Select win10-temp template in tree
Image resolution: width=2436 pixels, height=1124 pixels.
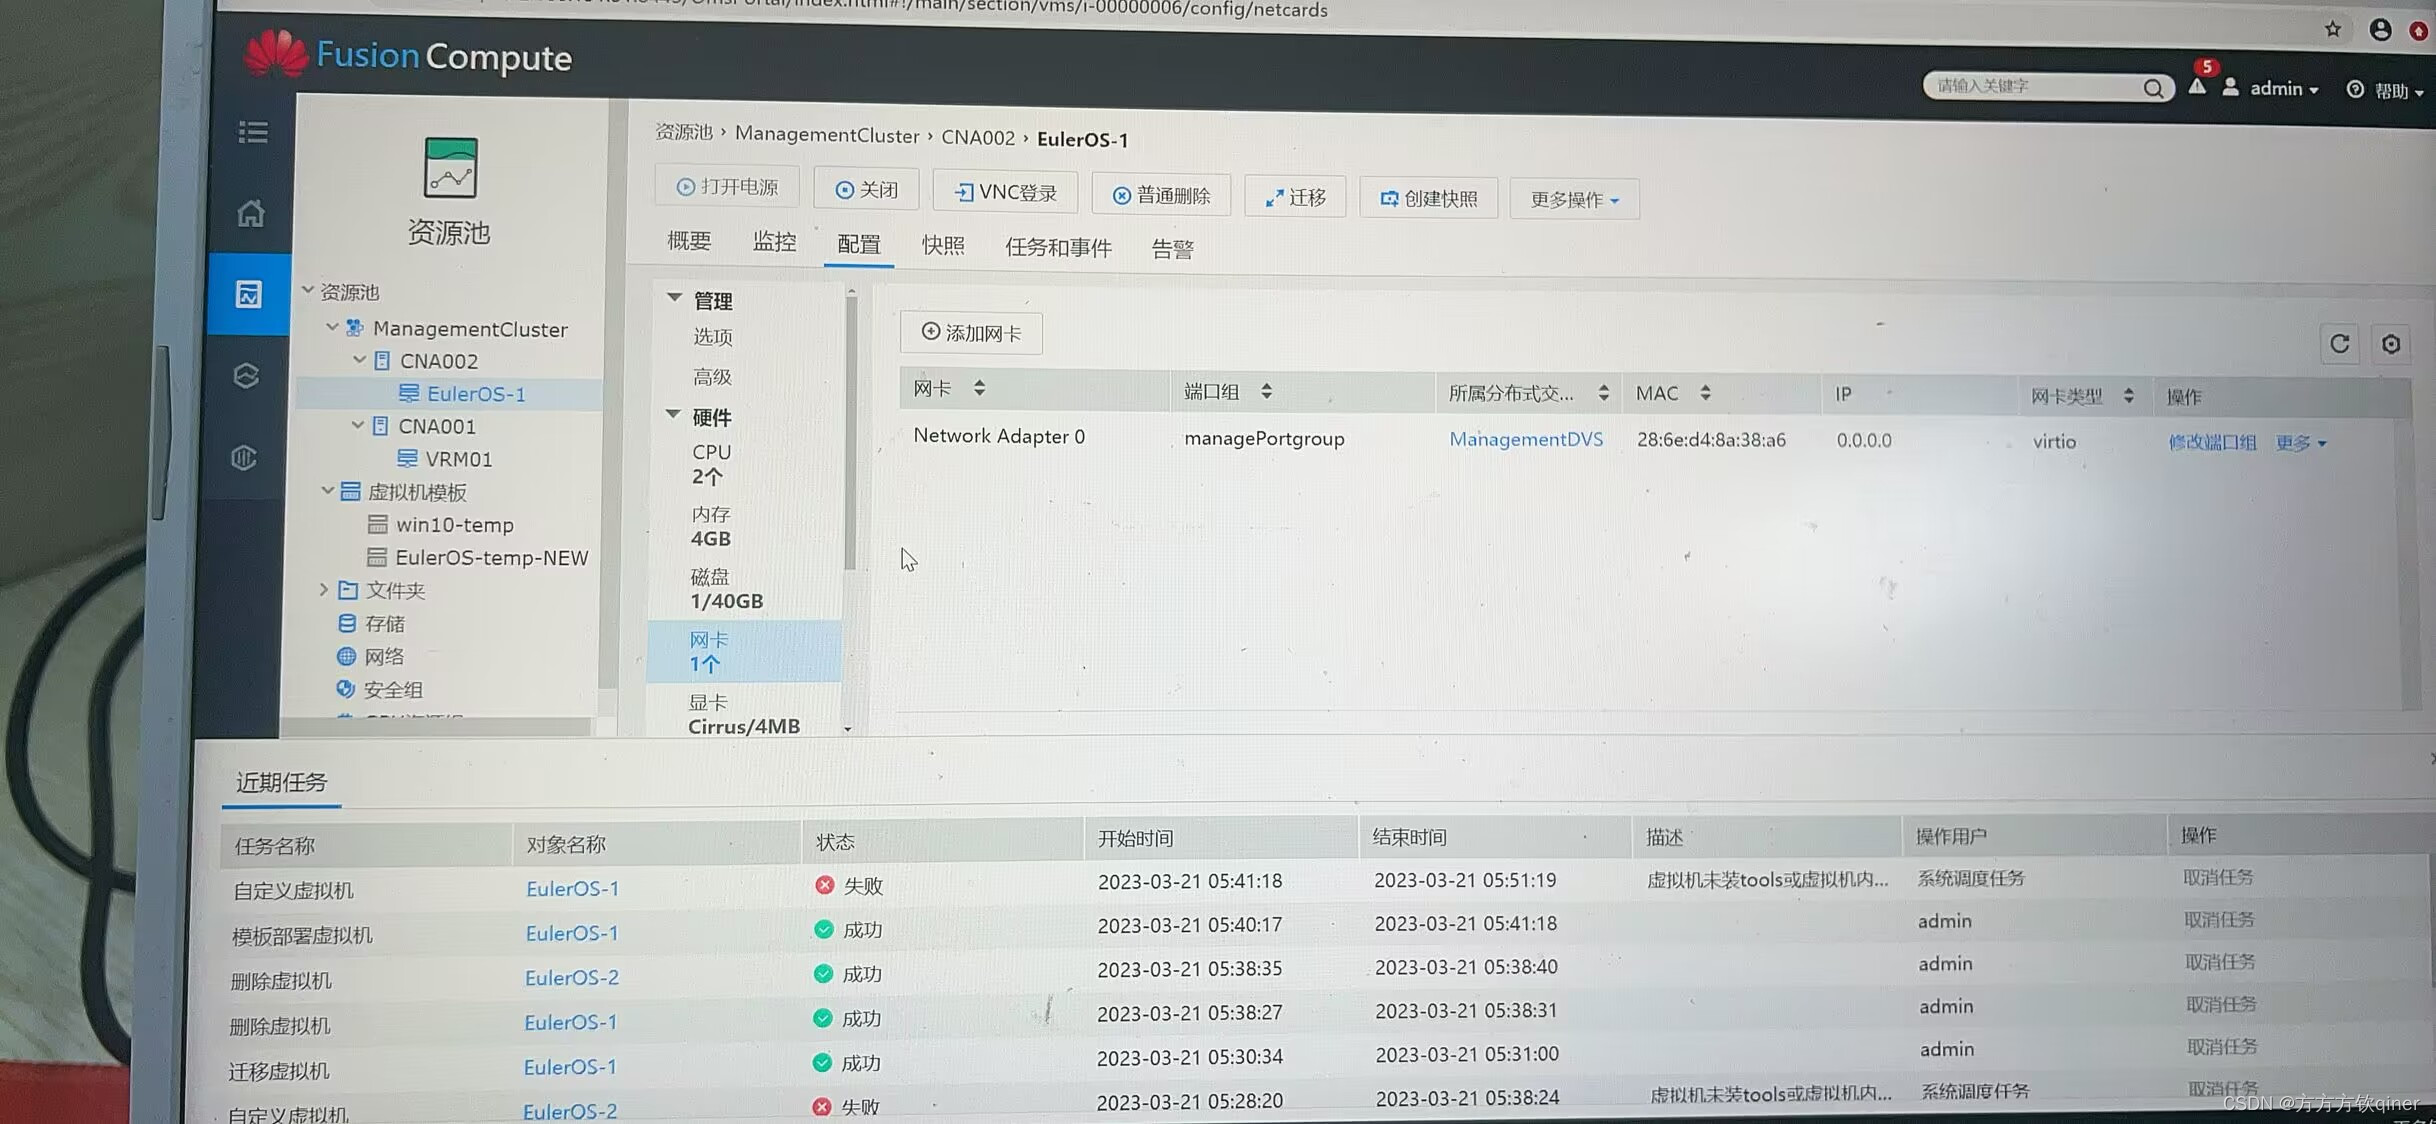pyautogui.click(x=454, y=525)
